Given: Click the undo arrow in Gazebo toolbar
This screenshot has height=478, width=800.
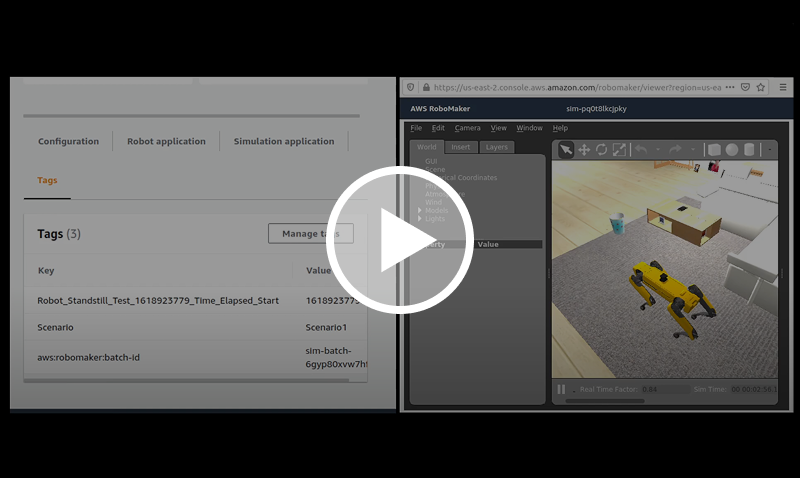Looking at the screenshot, I should pos(641,149).
